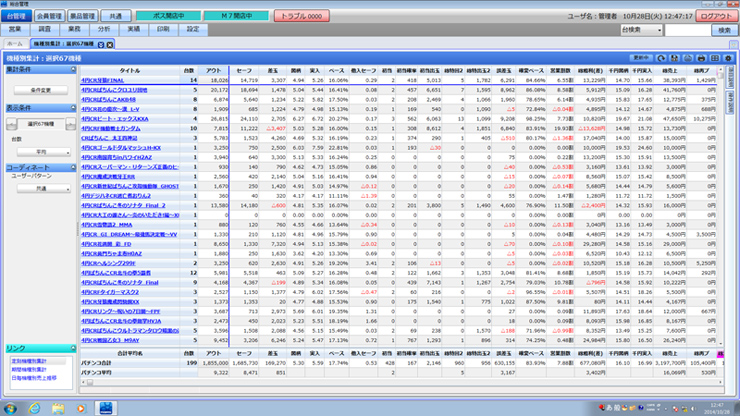Image resolution: width=740 pixels, height=416 pixels.
Task: Collapse the 集計条件 panel section
Action: (73, 69)
